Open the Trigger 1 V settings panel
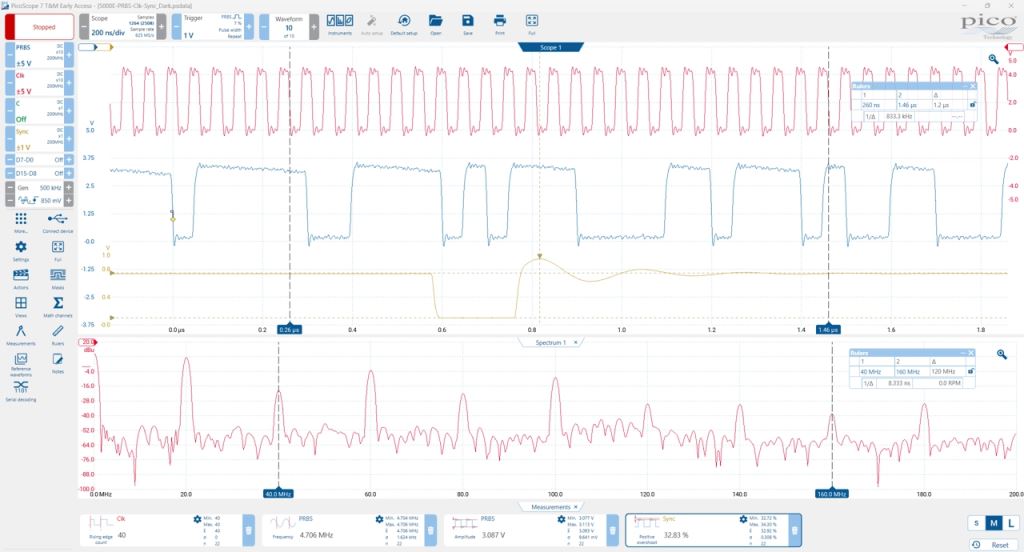Screen dimensions: 1024x552 click(x=213, y=27)
